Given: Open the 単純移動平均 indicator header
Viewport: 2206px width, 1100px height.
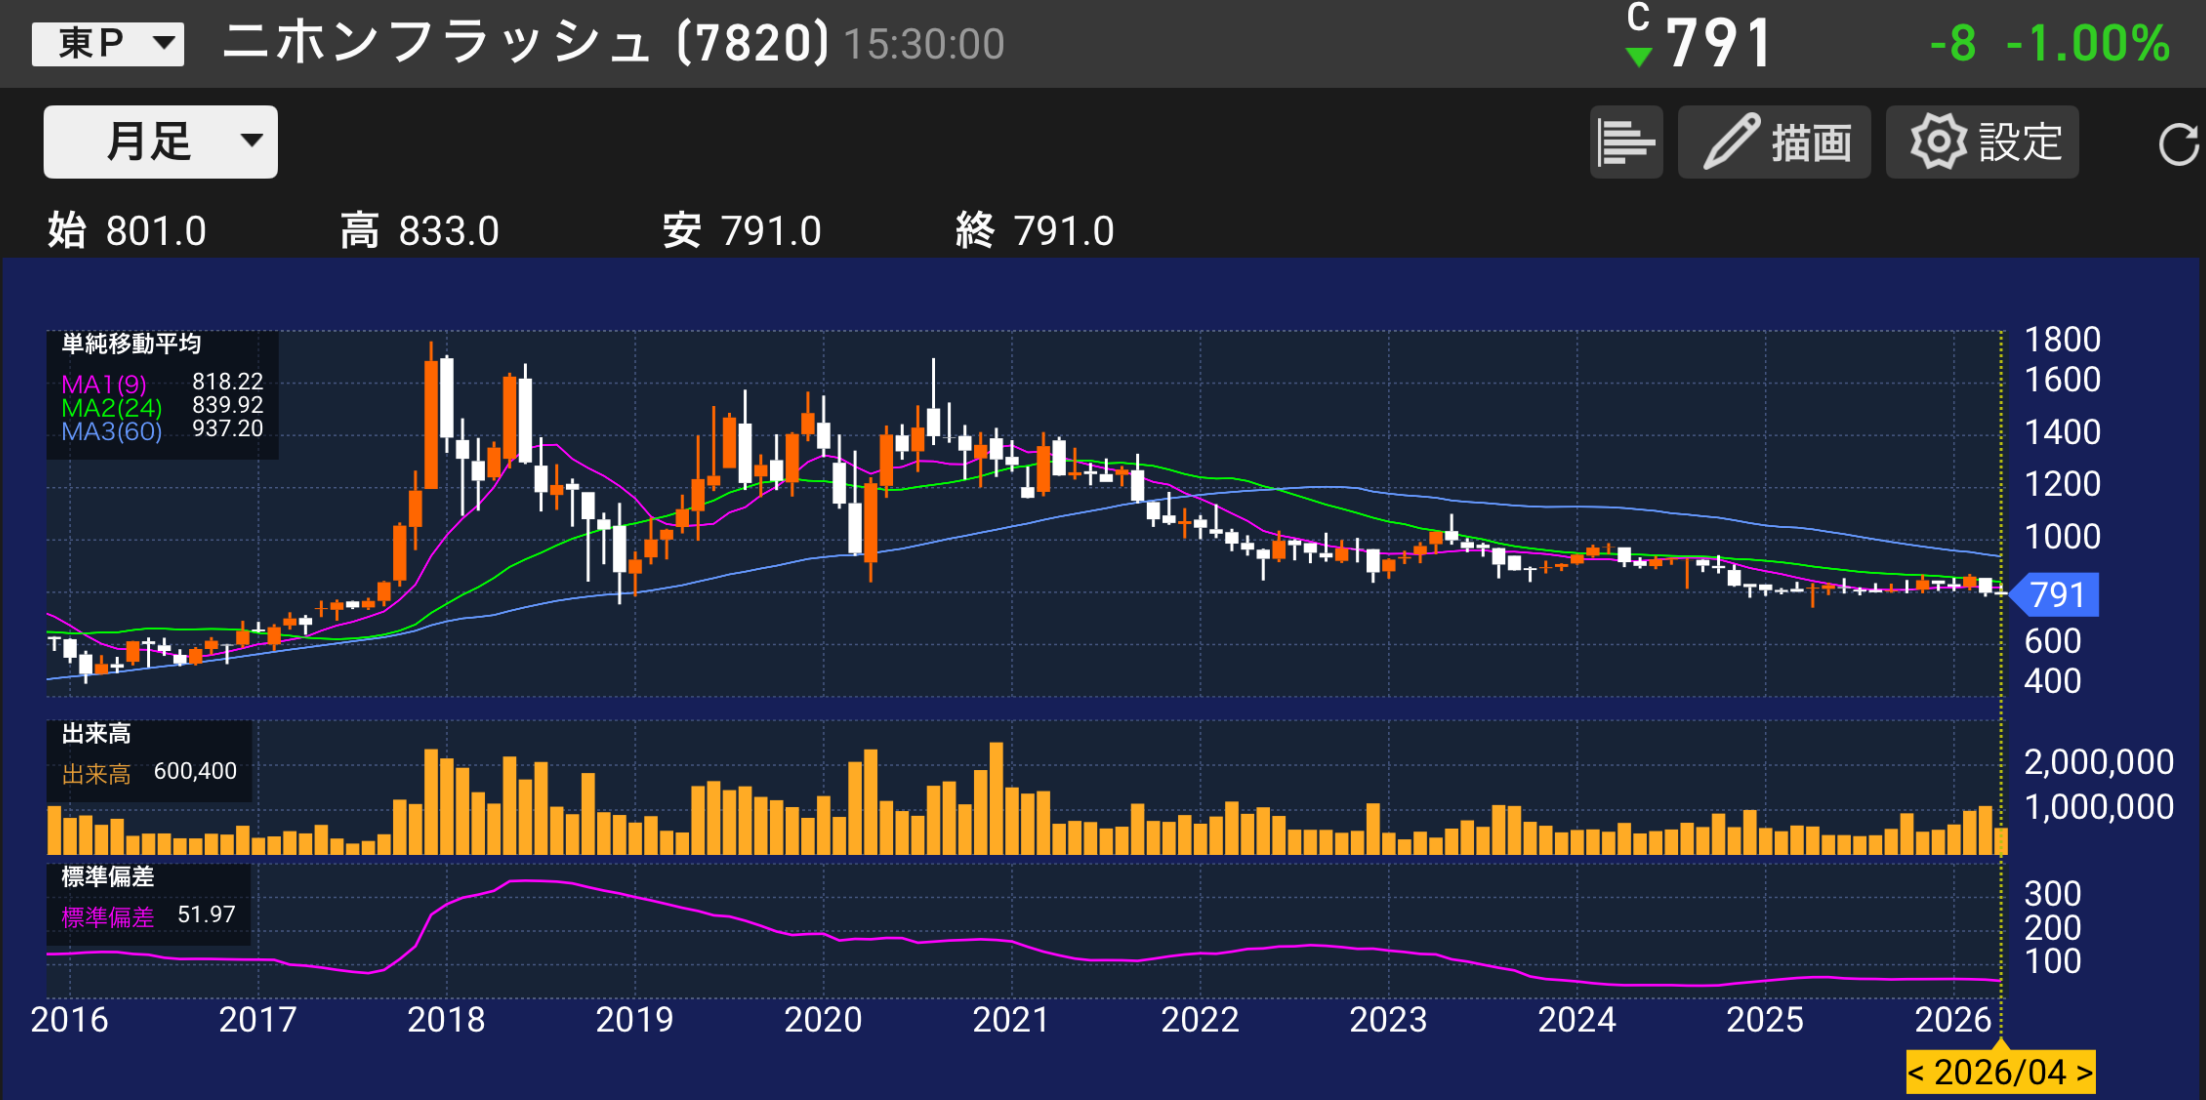Looking at the screenshot, I should [x=131, y=344].
